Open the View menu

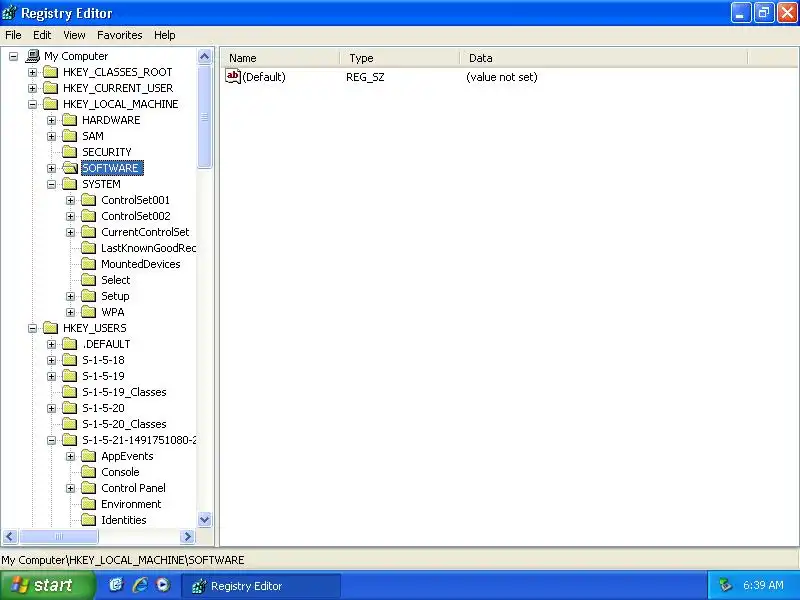pos(74,35)
